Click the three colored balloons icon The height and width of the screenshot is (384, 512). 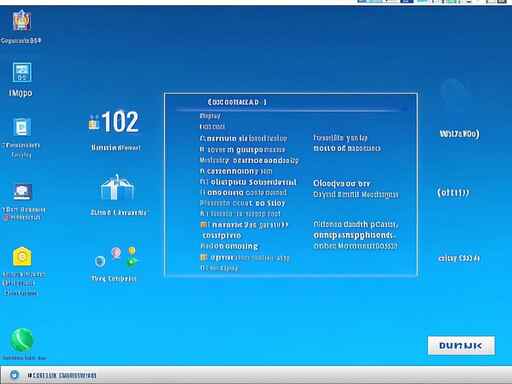pos(116,258)
